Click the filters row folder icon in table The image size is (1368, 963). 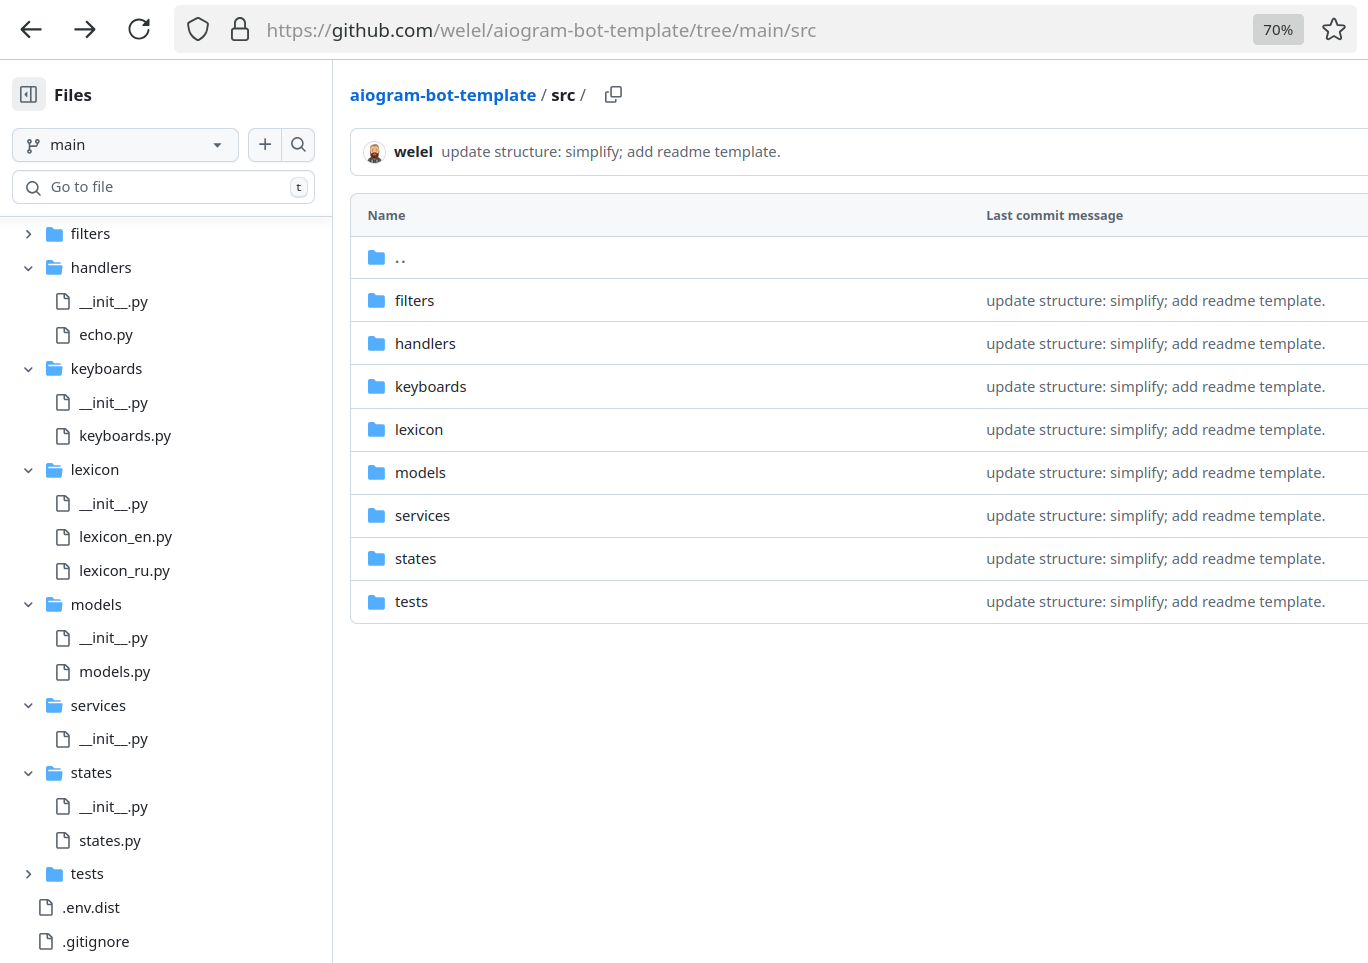(376, 301)
